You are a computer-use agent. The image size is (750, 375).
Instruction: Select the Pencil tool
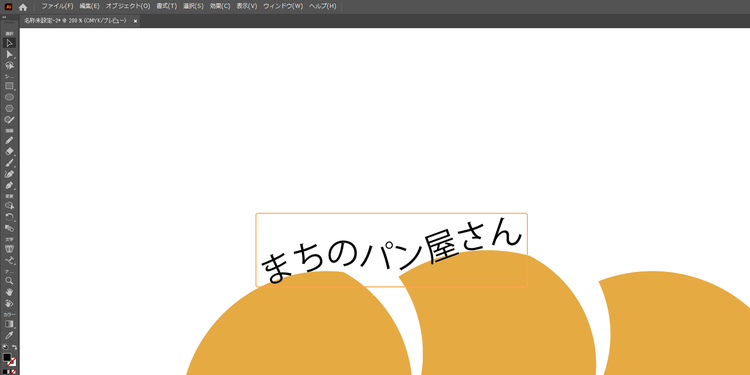coord(9,140)
